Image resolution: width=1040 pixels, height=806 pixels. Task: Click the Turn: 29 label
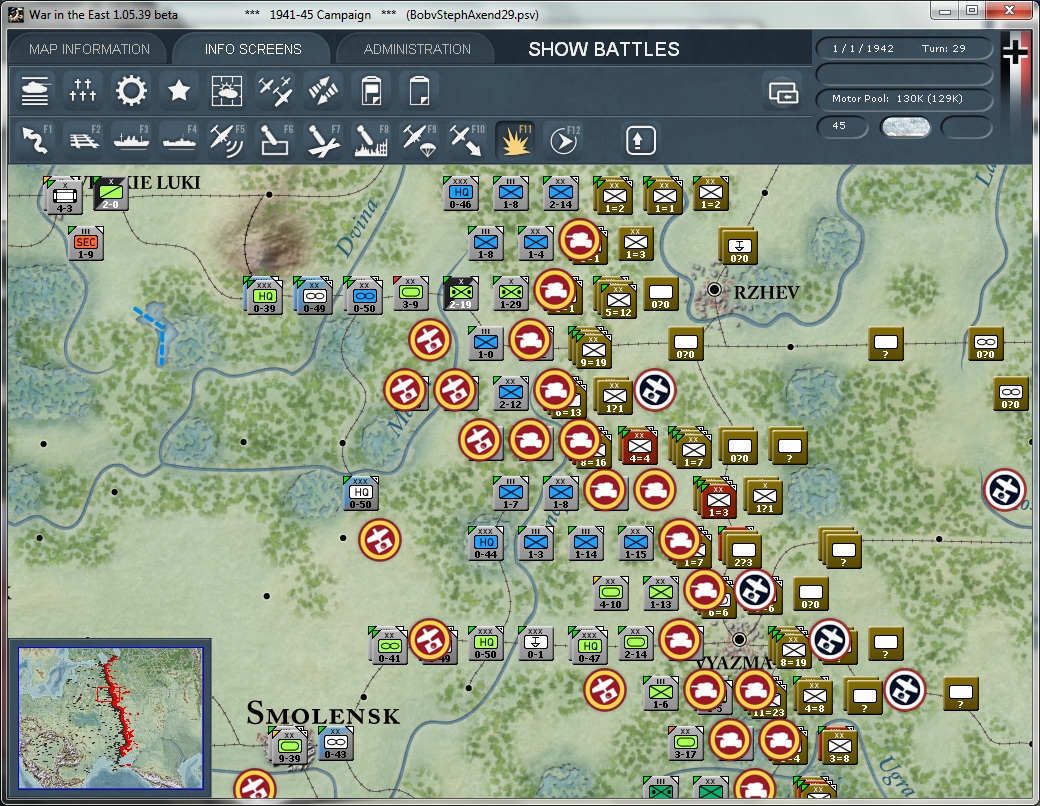pyautogui.click(x=943, y=48)
